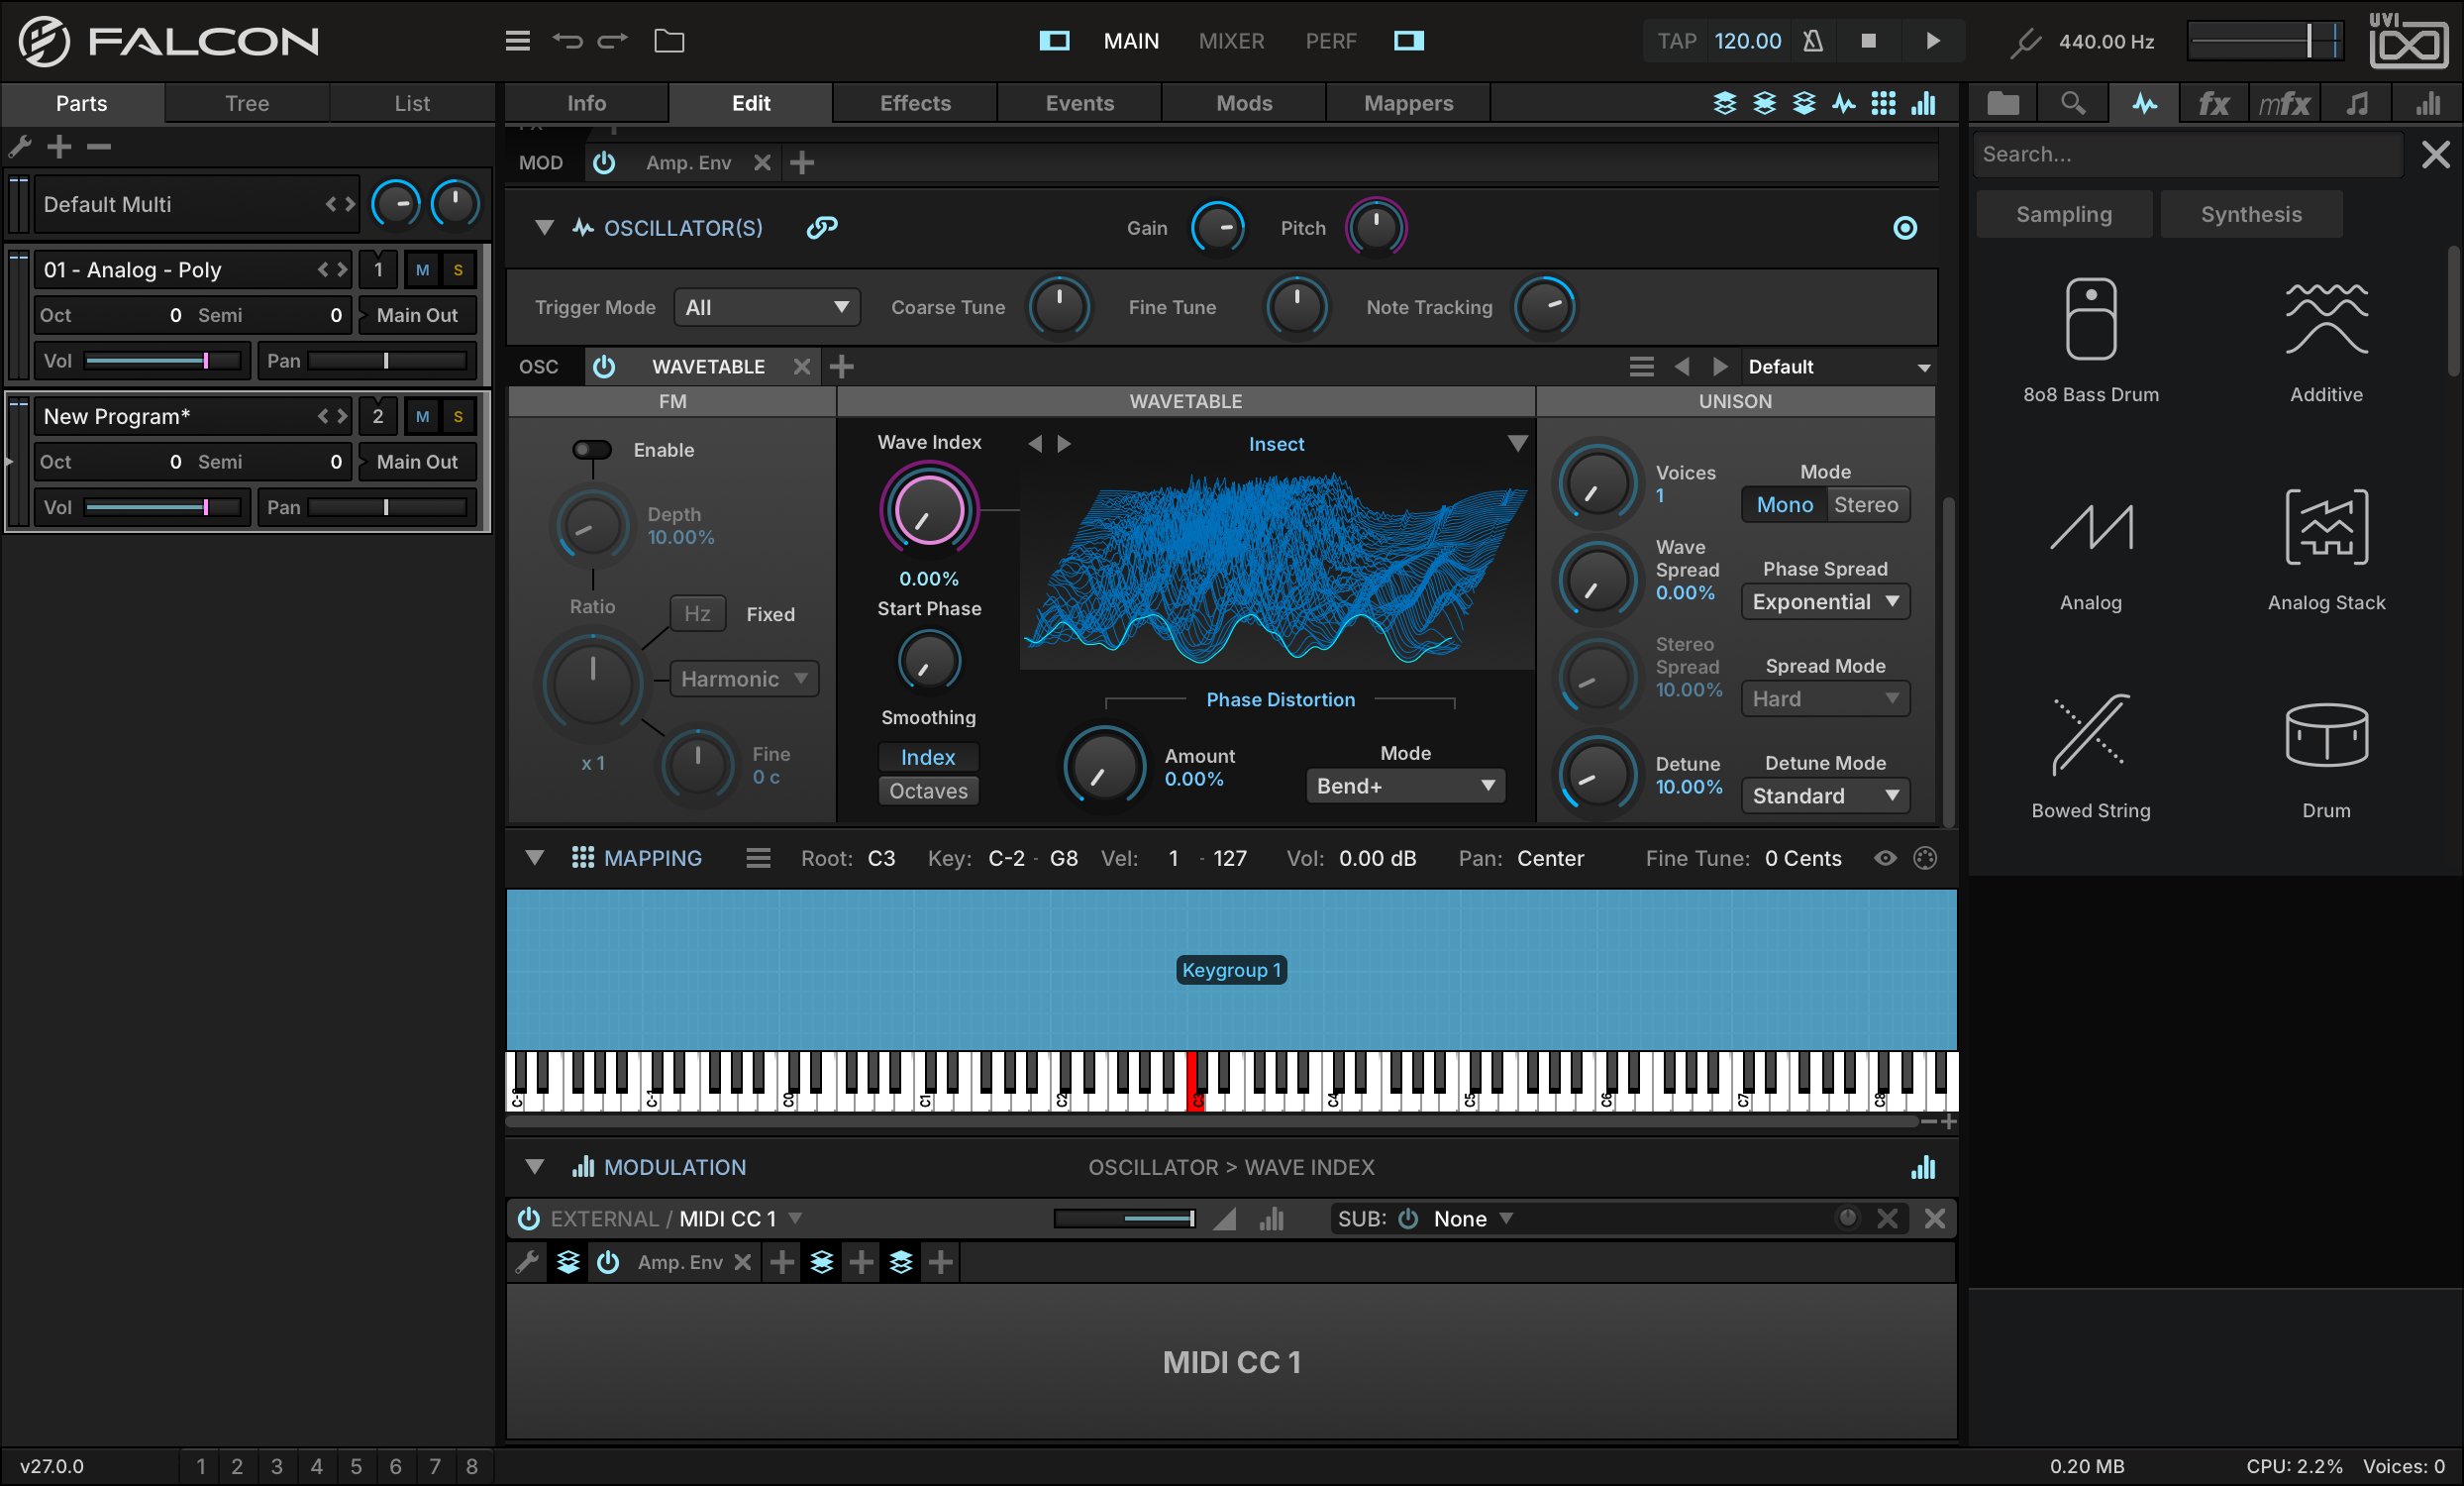Screen dimensions: 2464x1486
Task: Toggle Amp. Env power in MOD row
Action: coord(604,163)
